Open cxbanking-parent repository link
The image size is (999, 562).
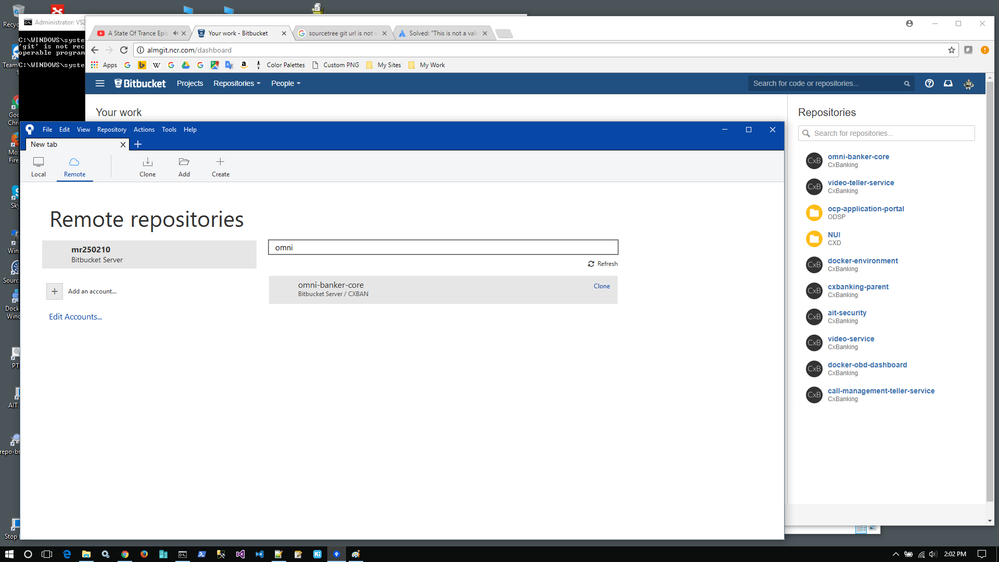(858, 287)
